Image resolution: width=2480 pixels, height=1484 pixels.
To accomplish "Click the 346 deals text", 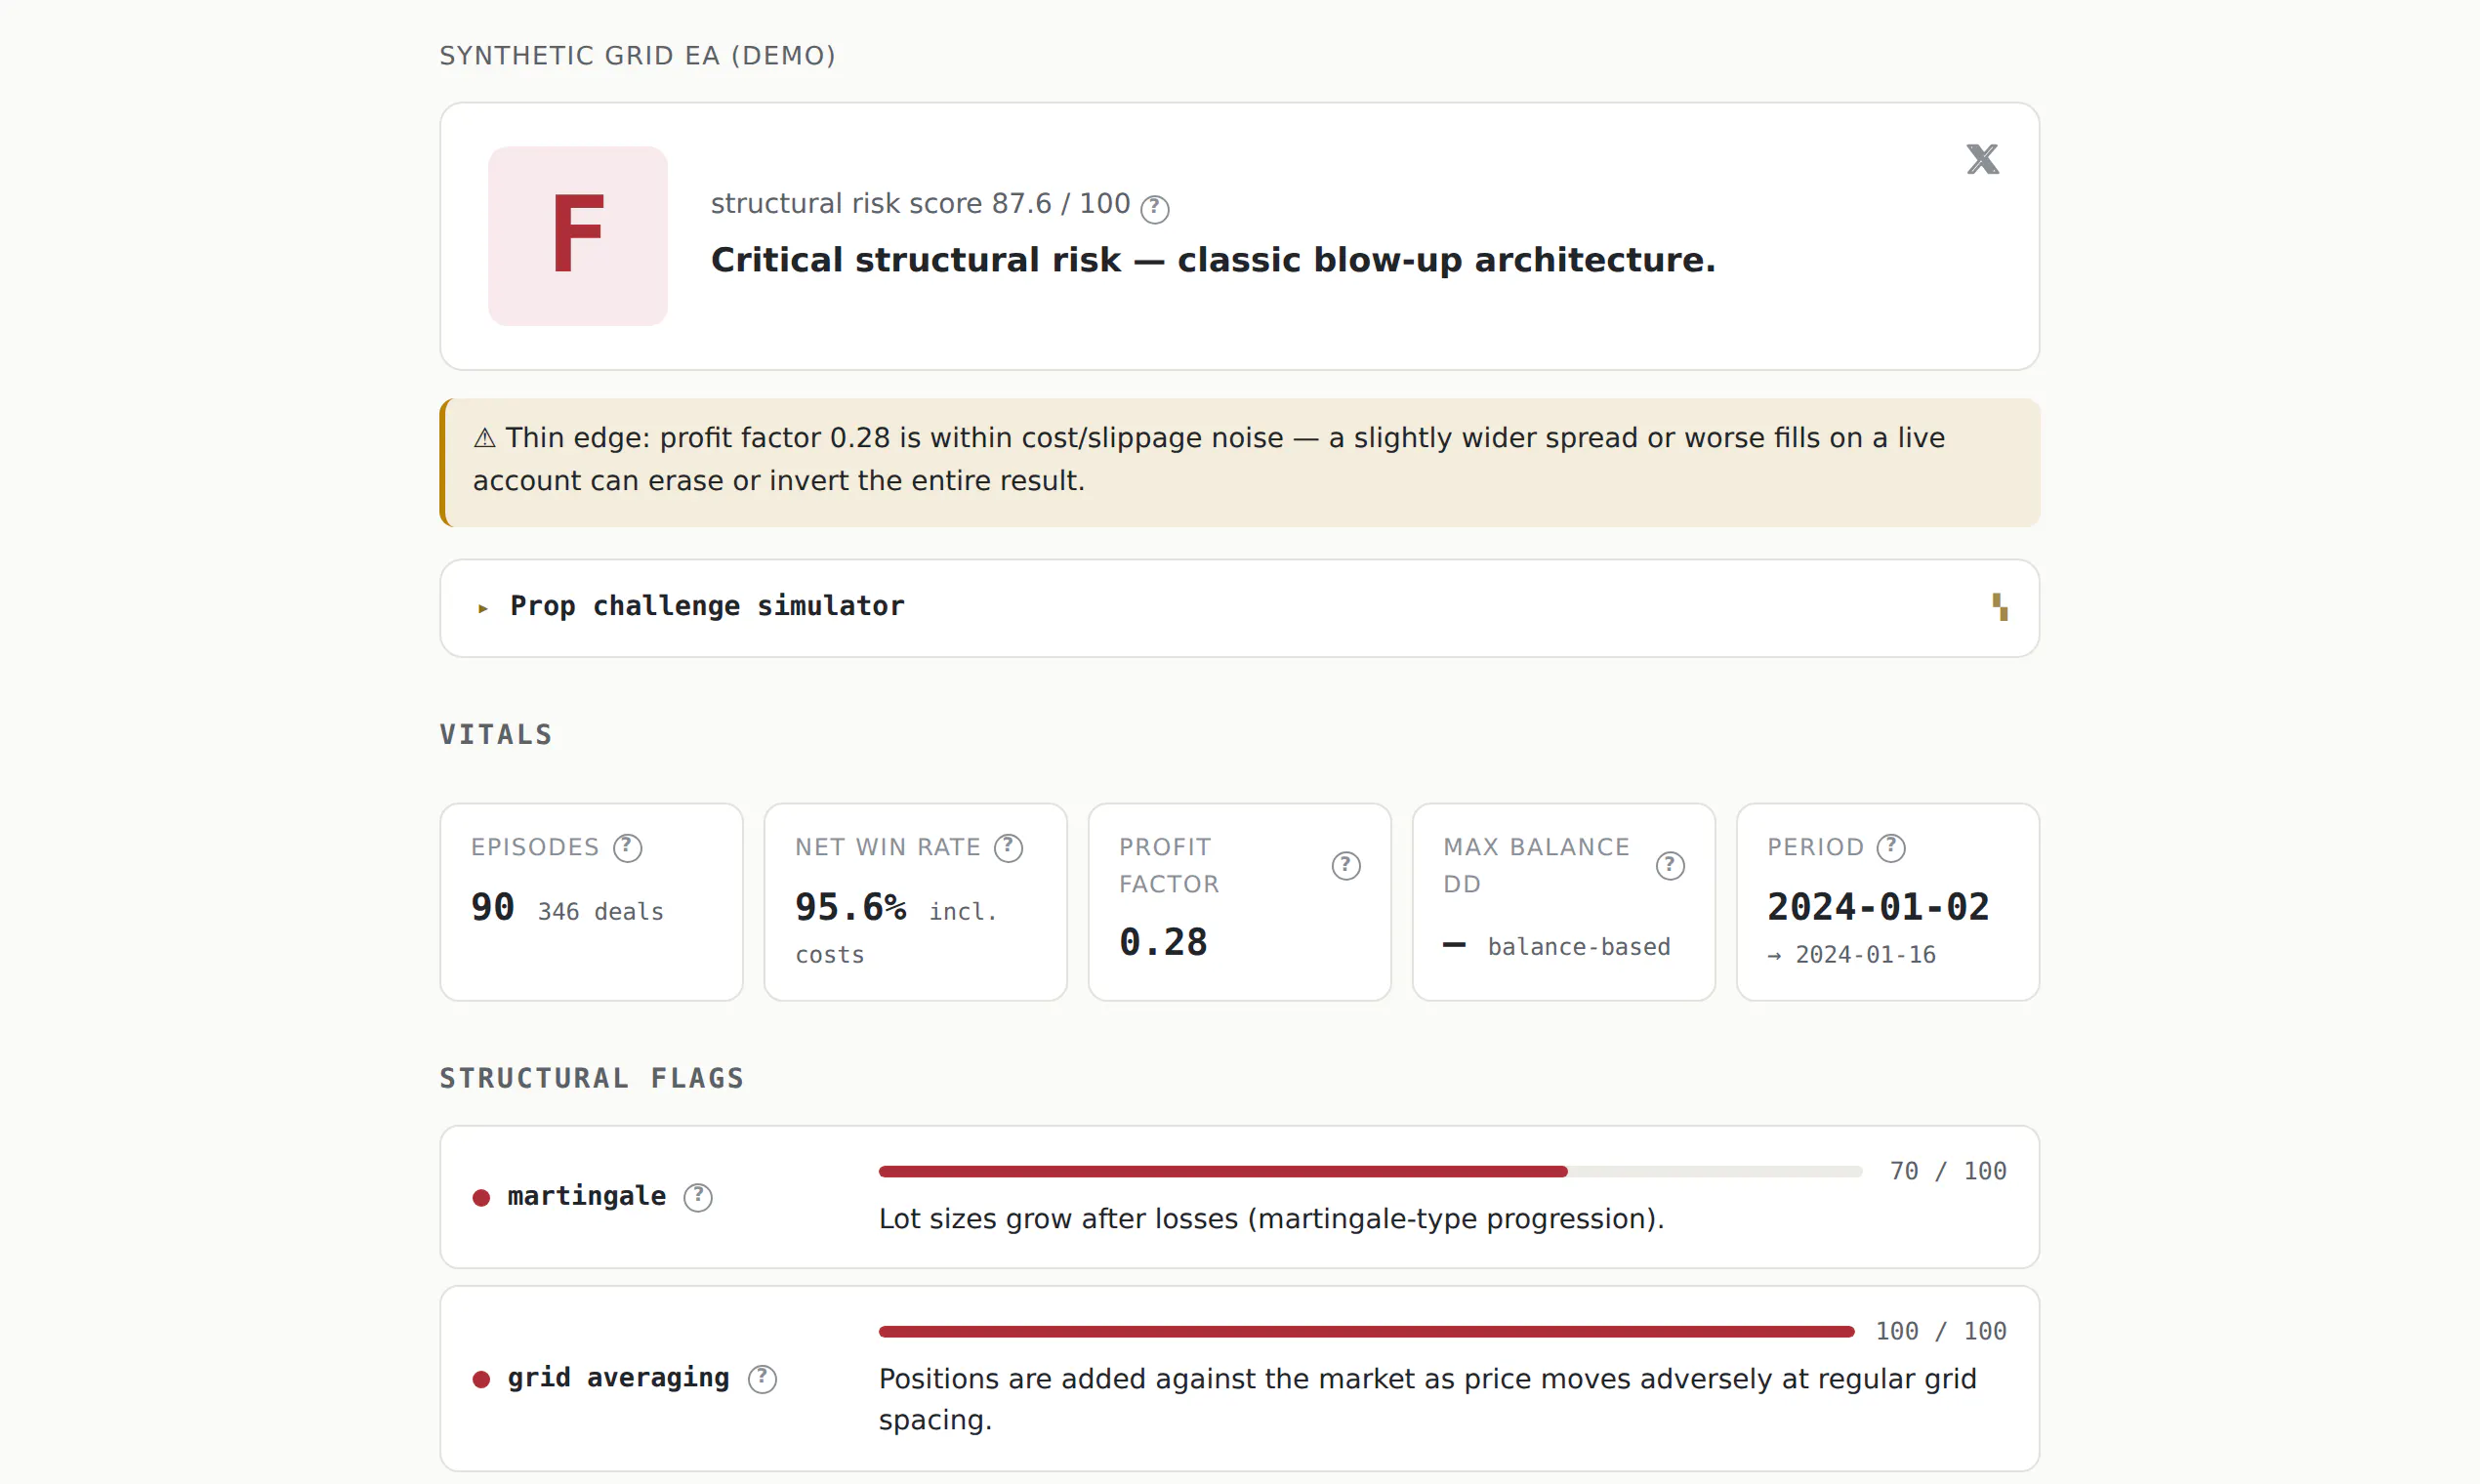I will click(x=601, y=912).
